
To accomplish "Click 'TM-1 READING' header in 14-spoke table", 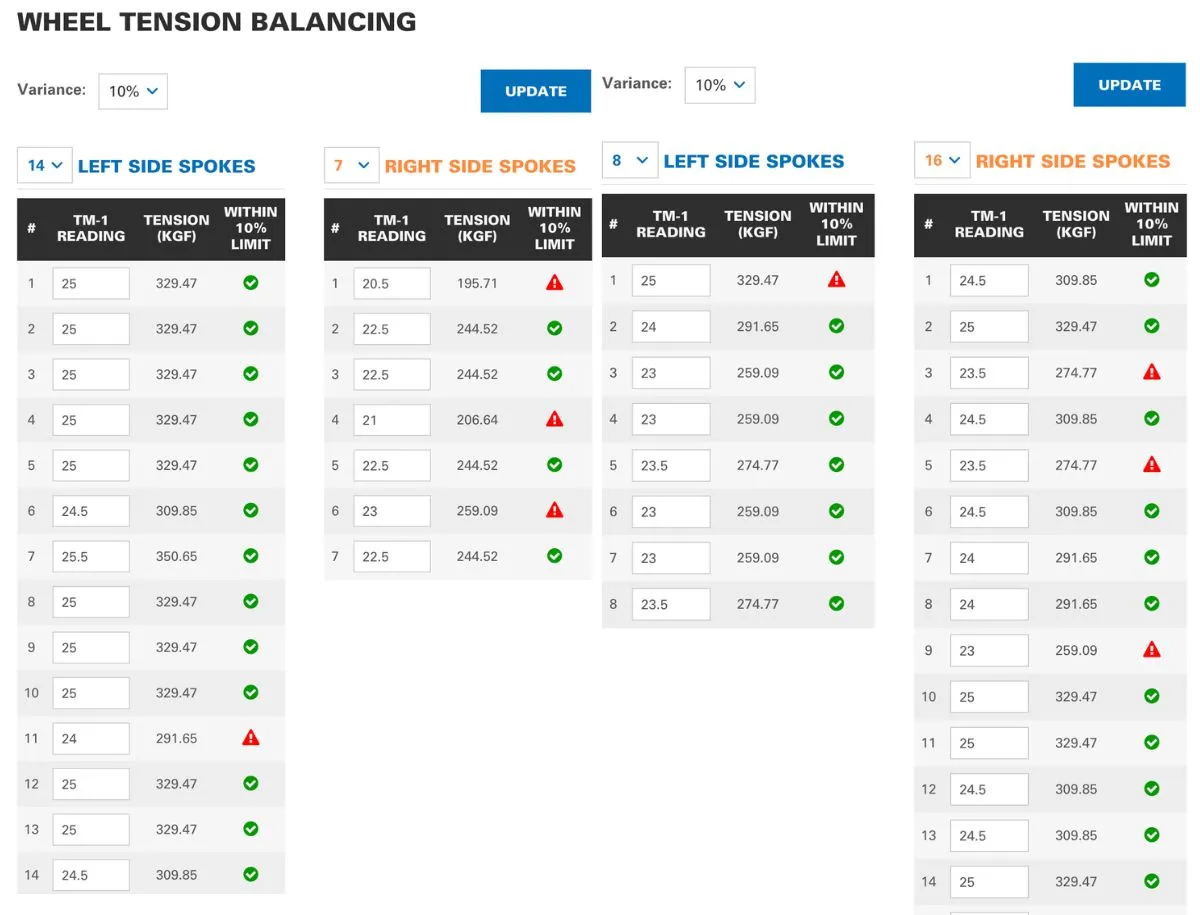I will 91,228.
